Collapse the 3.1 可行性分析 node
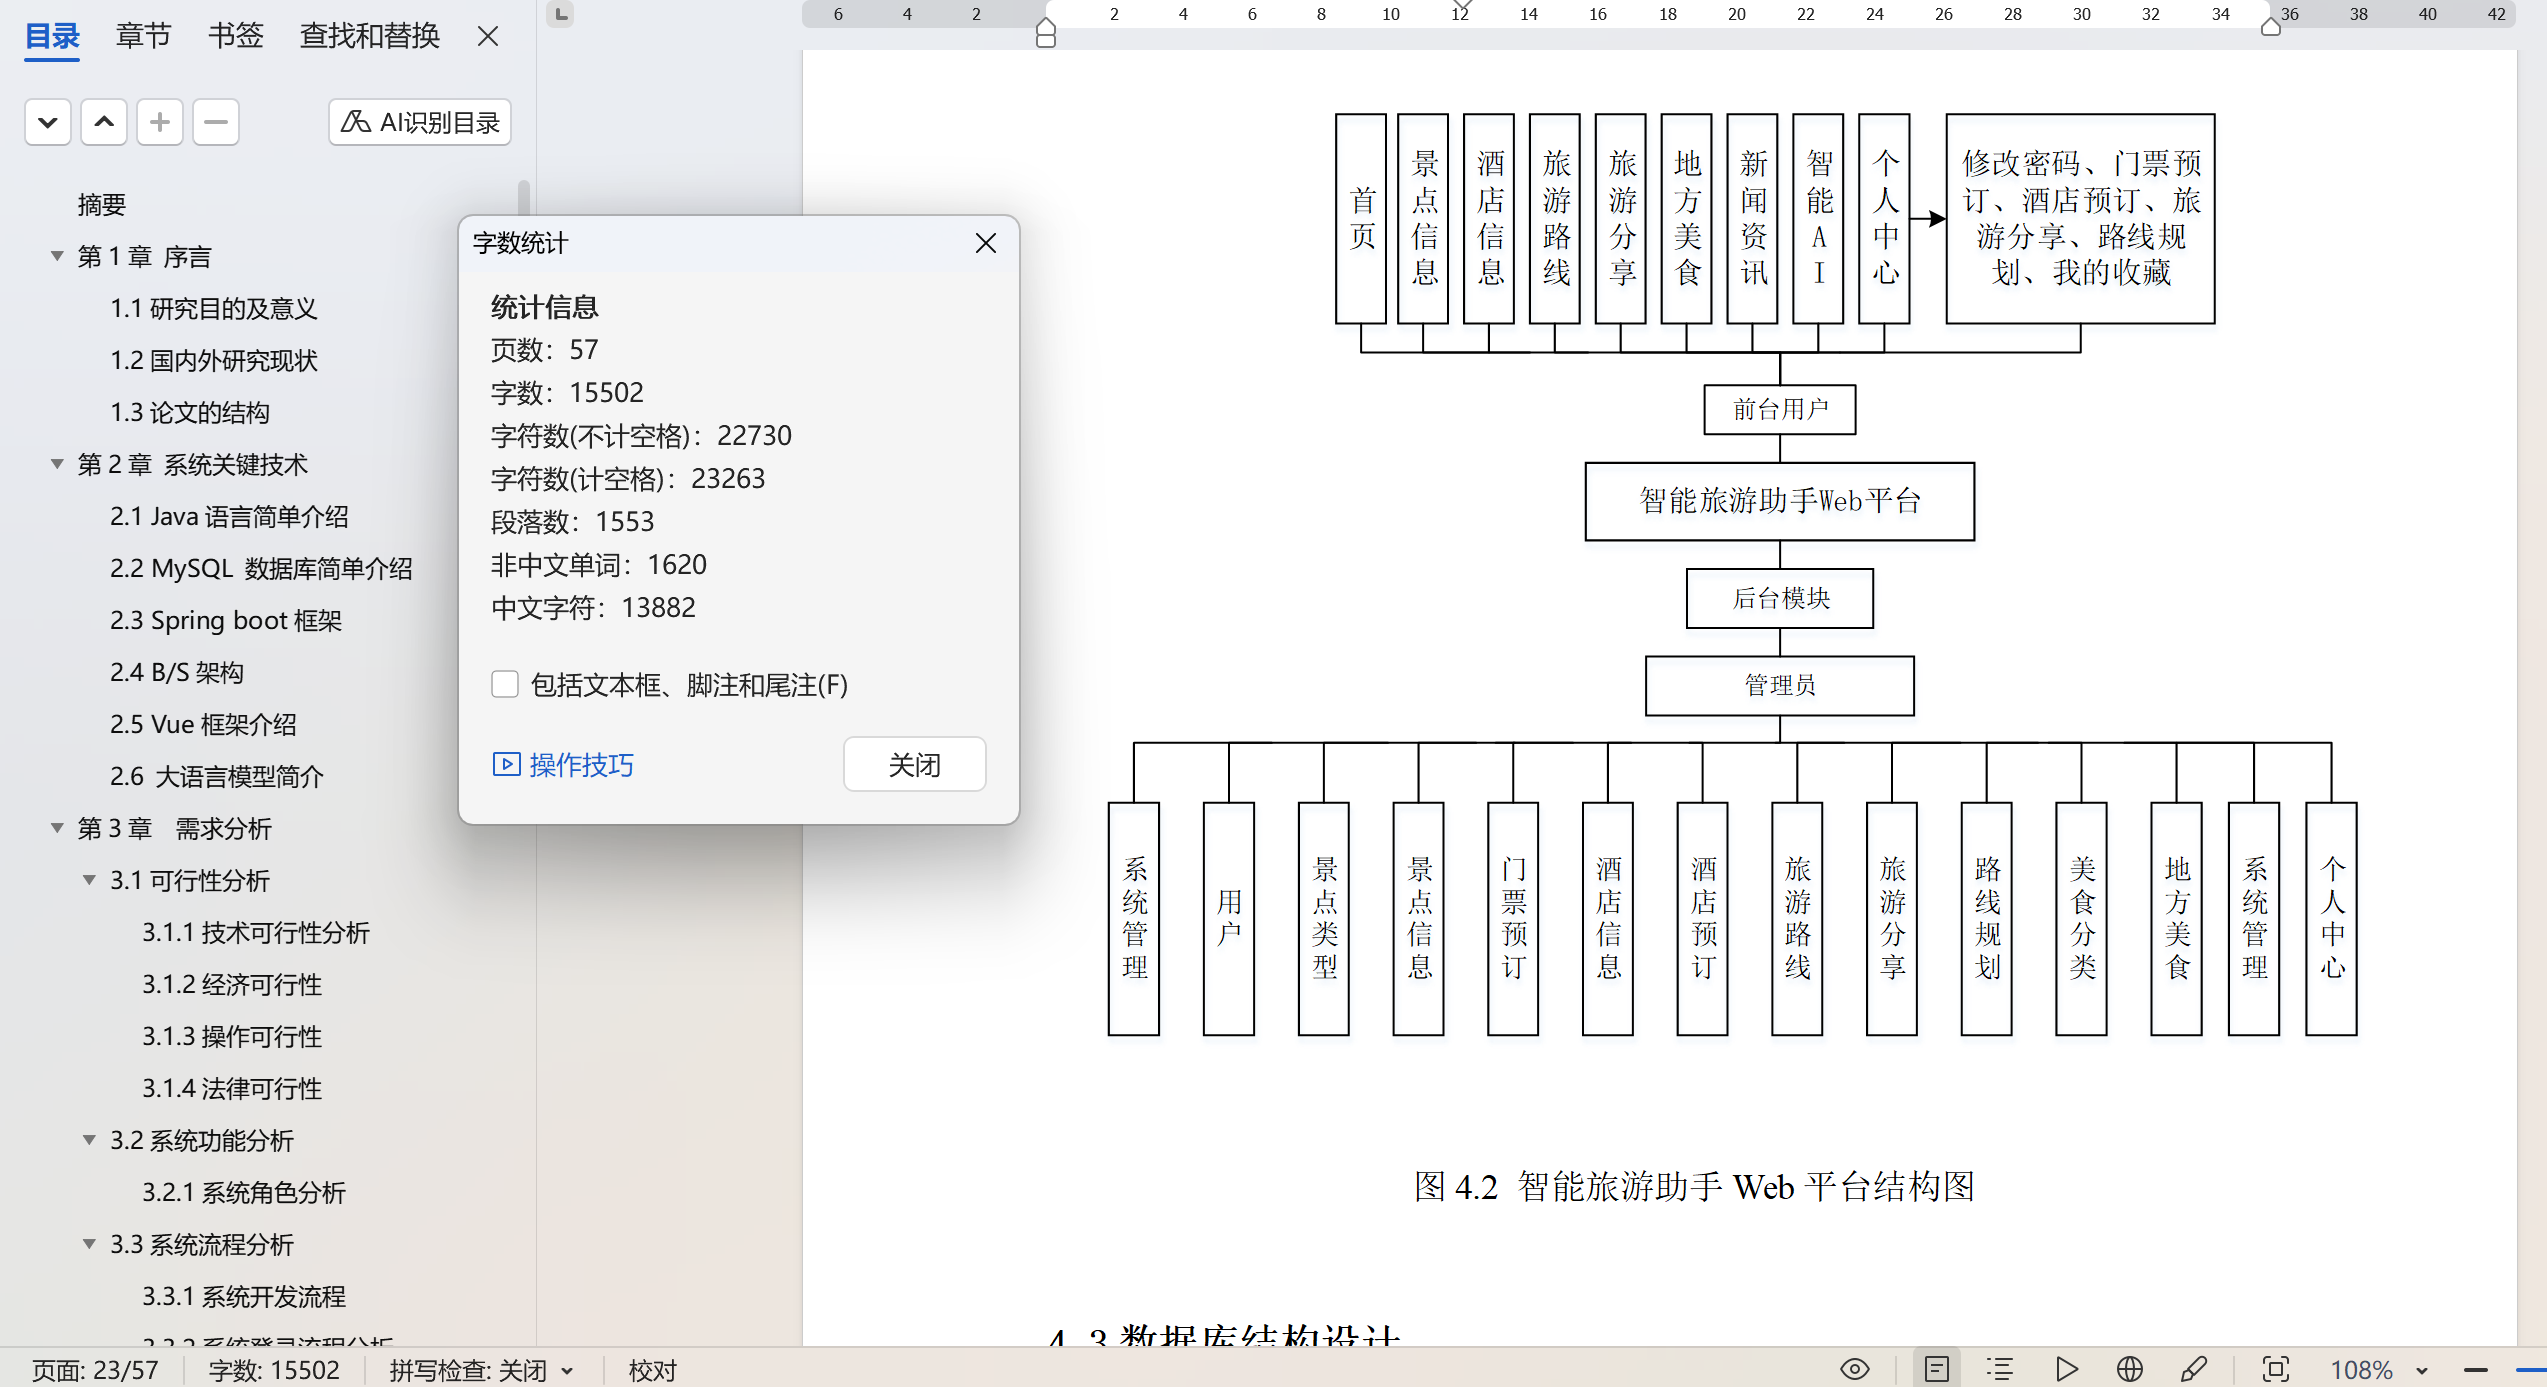This screenshot has height=1387, width=2547. pyautogui.click(x=90, y=880)
